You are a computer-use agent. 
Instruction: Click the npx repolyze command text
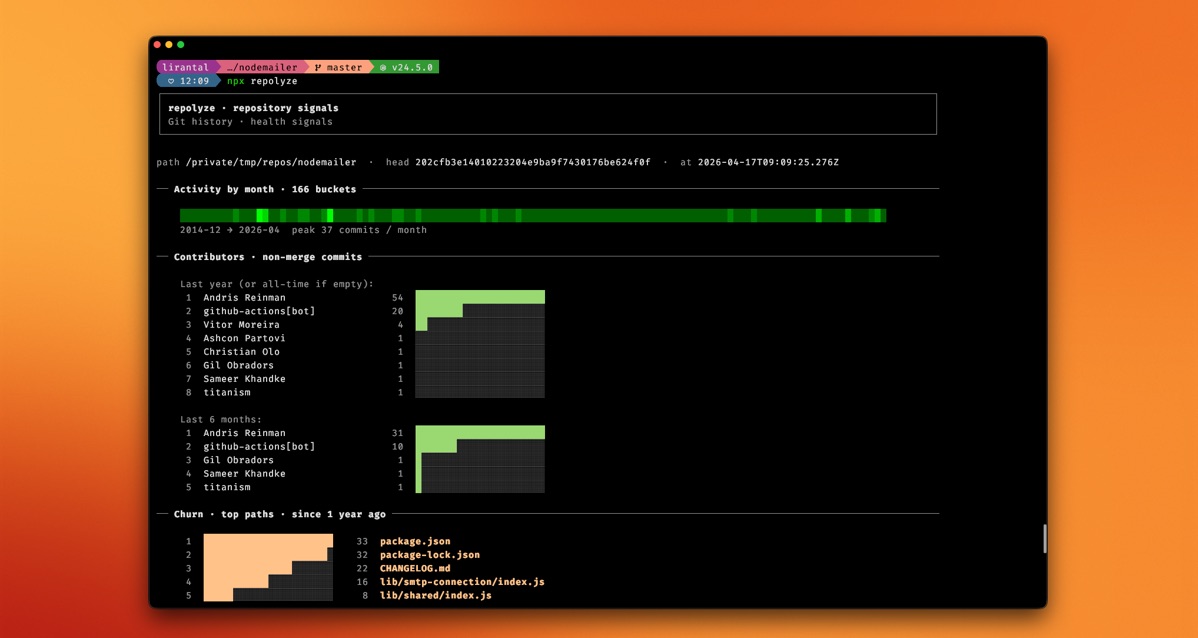[262, 81]
